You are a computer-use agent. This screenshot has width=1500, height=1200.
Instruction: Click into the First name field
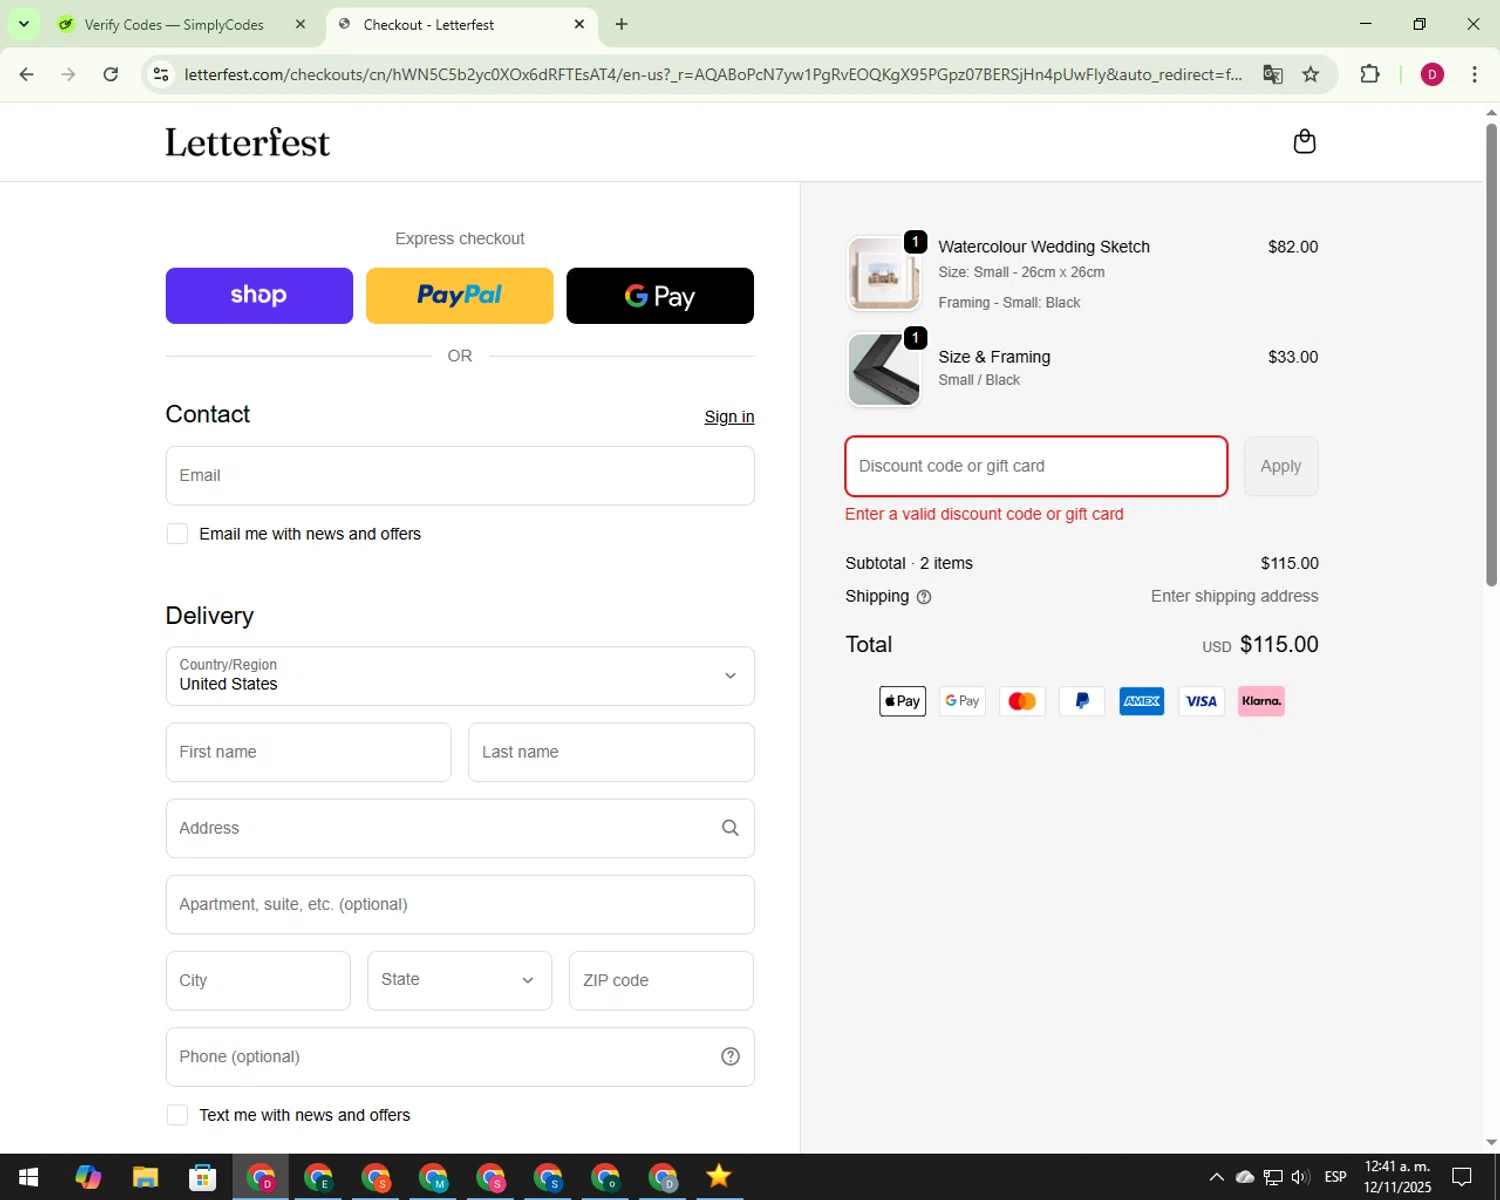(308, 752)
